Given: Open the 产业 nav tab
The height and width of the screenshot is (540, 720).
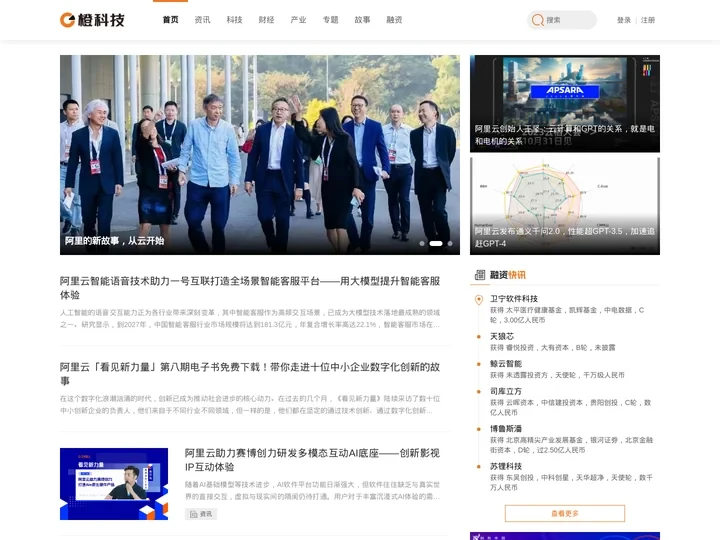Looking at the screenshot, I should tap(298, 20).
